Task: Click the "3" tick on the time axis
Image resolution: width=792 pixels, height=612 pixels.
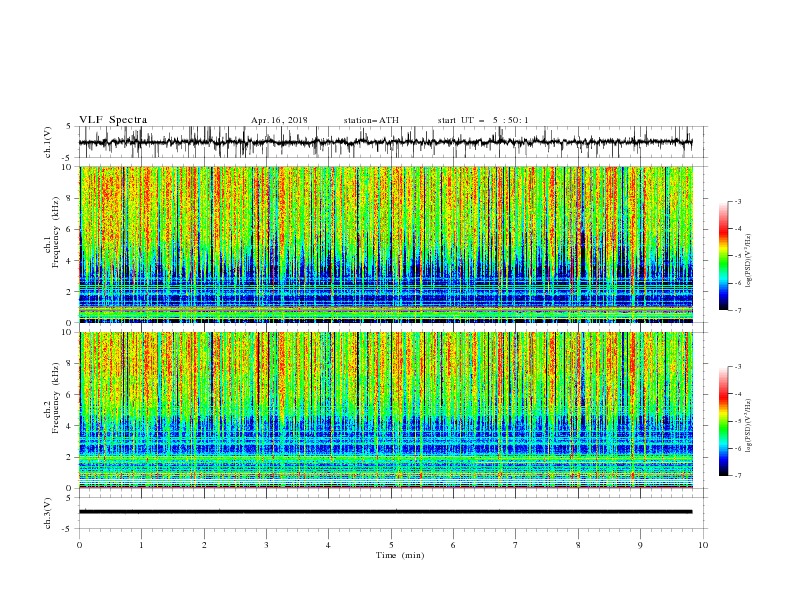Action: coord(266,545)
